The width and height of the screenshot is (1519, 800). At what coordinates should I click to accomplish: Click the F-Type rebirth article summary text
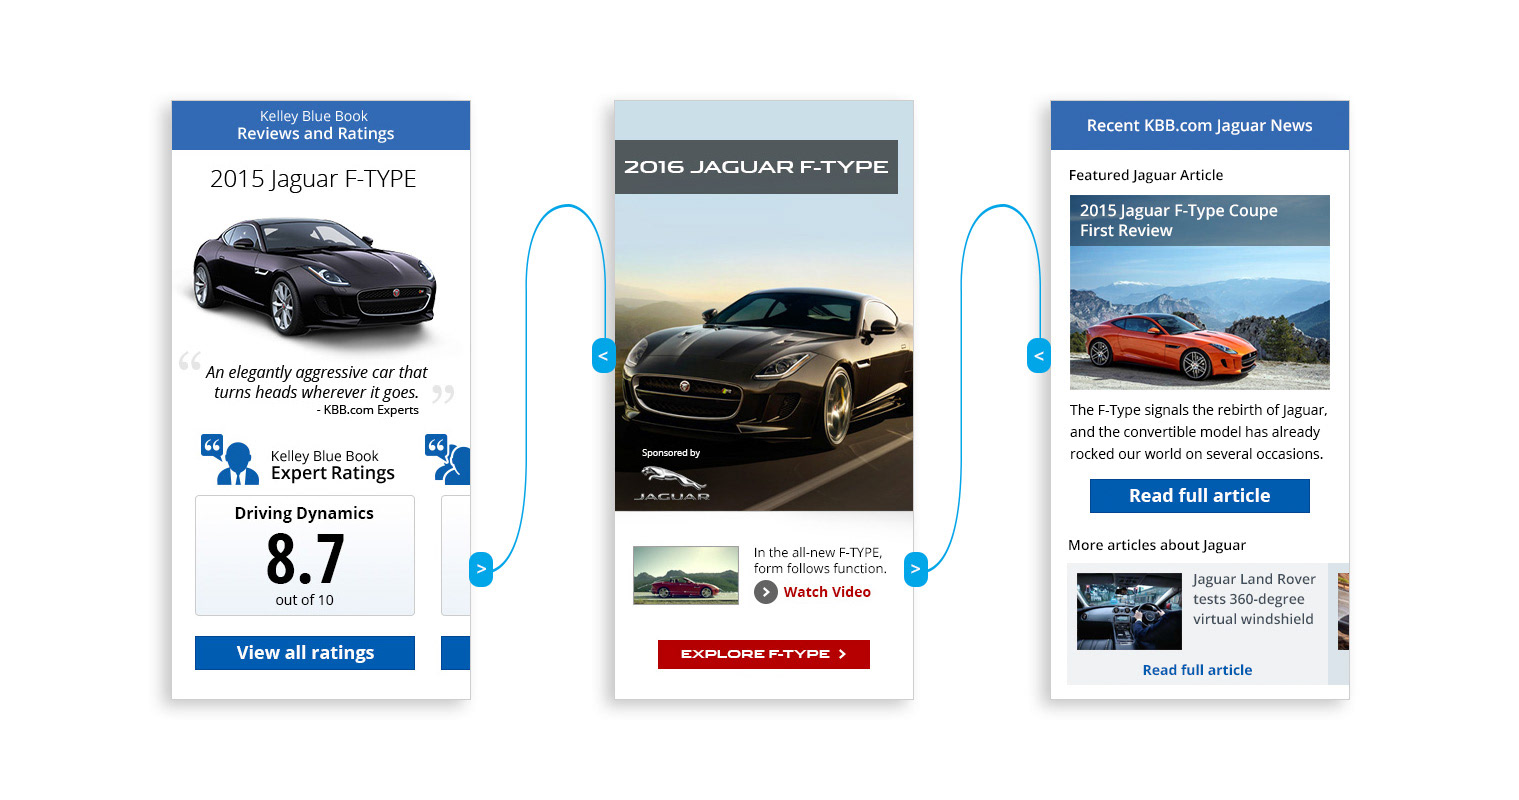click(x=1198, y=432)
